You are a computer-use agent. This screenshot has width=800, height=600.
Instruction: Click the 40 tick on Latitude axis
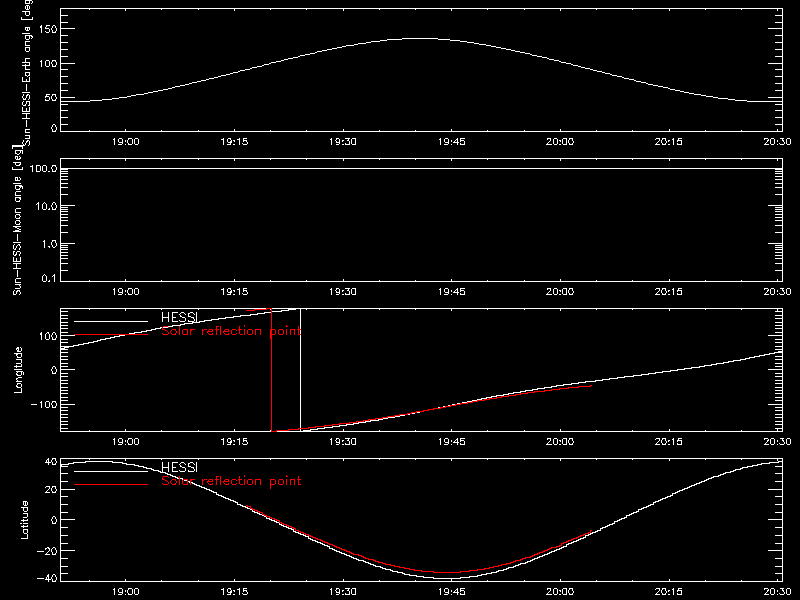[x=51, y=462]
